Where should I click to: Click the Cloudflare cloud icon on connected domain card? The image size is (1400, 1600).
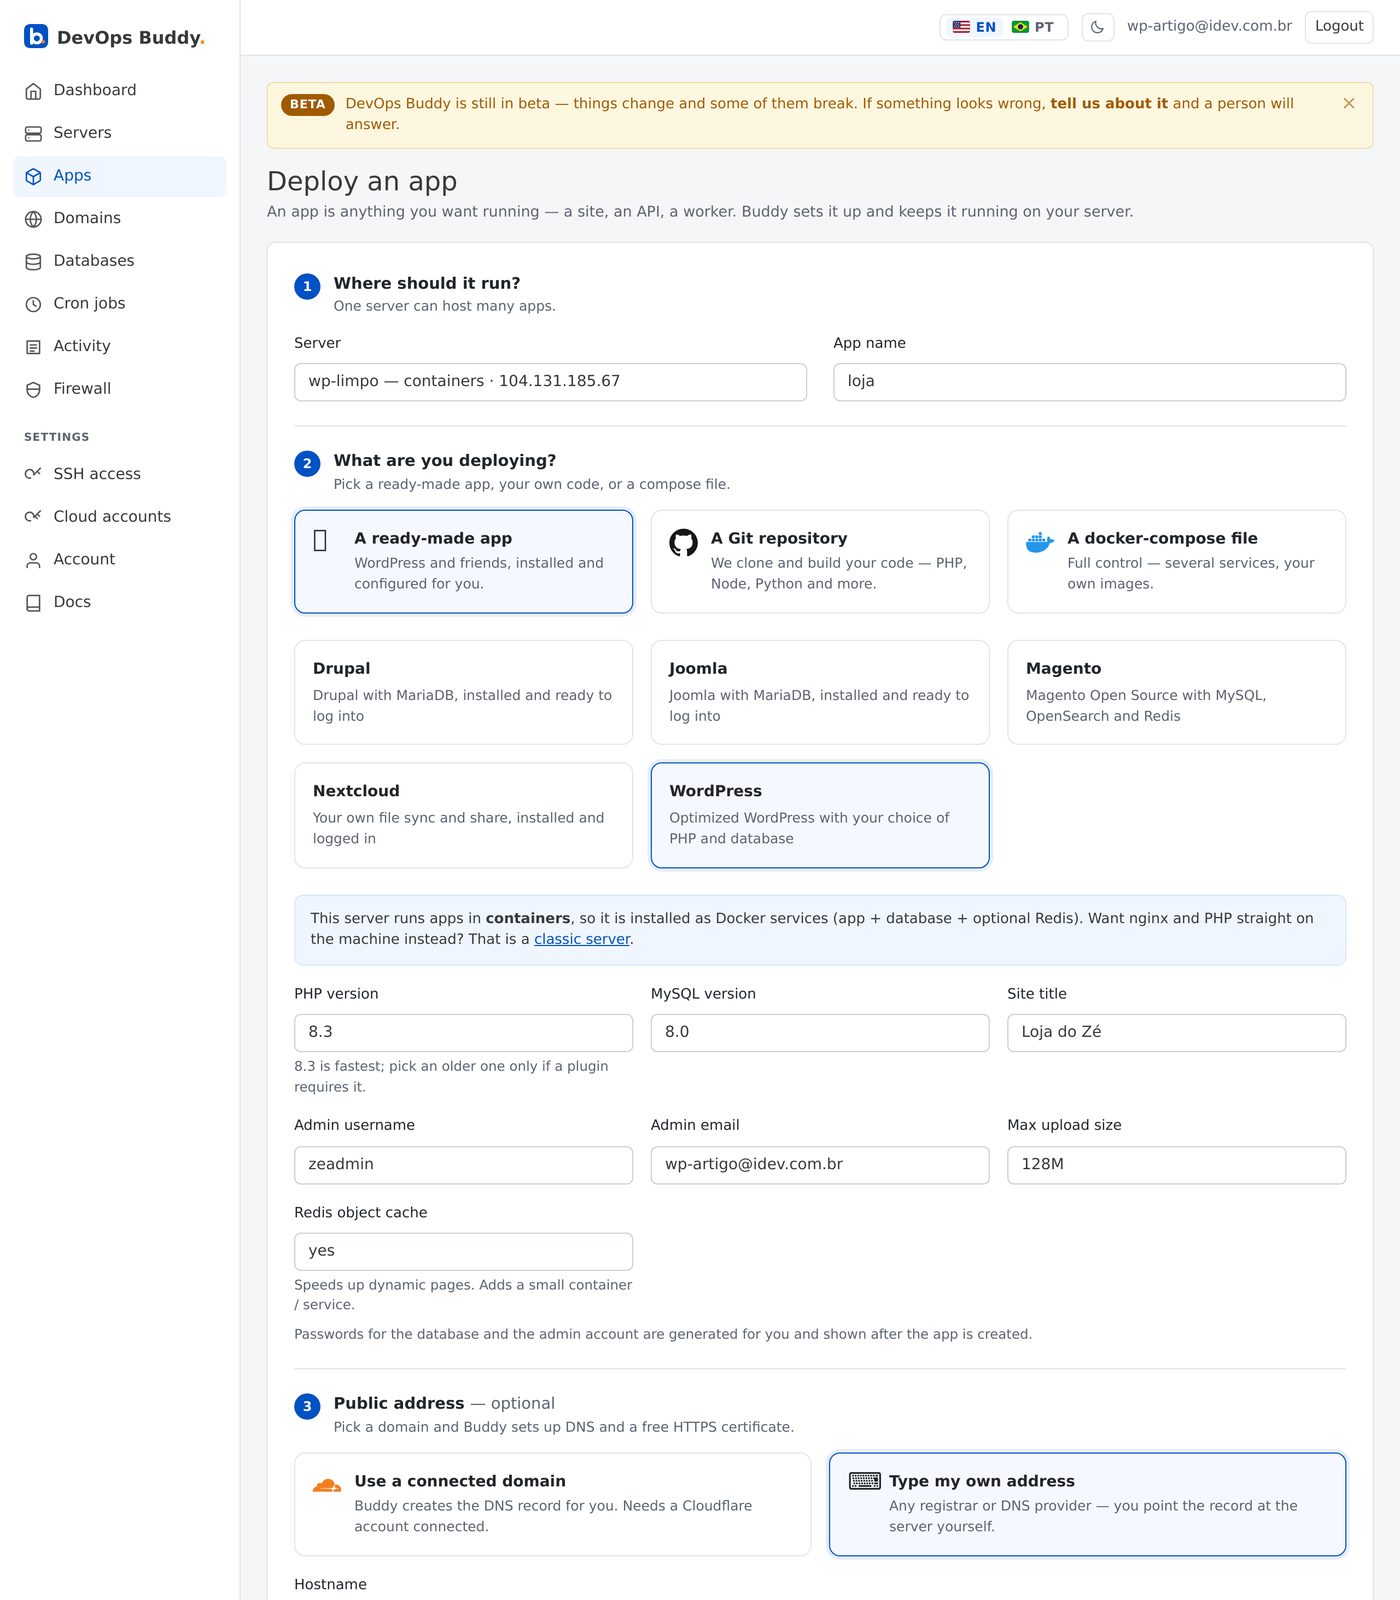(327, 1485)
